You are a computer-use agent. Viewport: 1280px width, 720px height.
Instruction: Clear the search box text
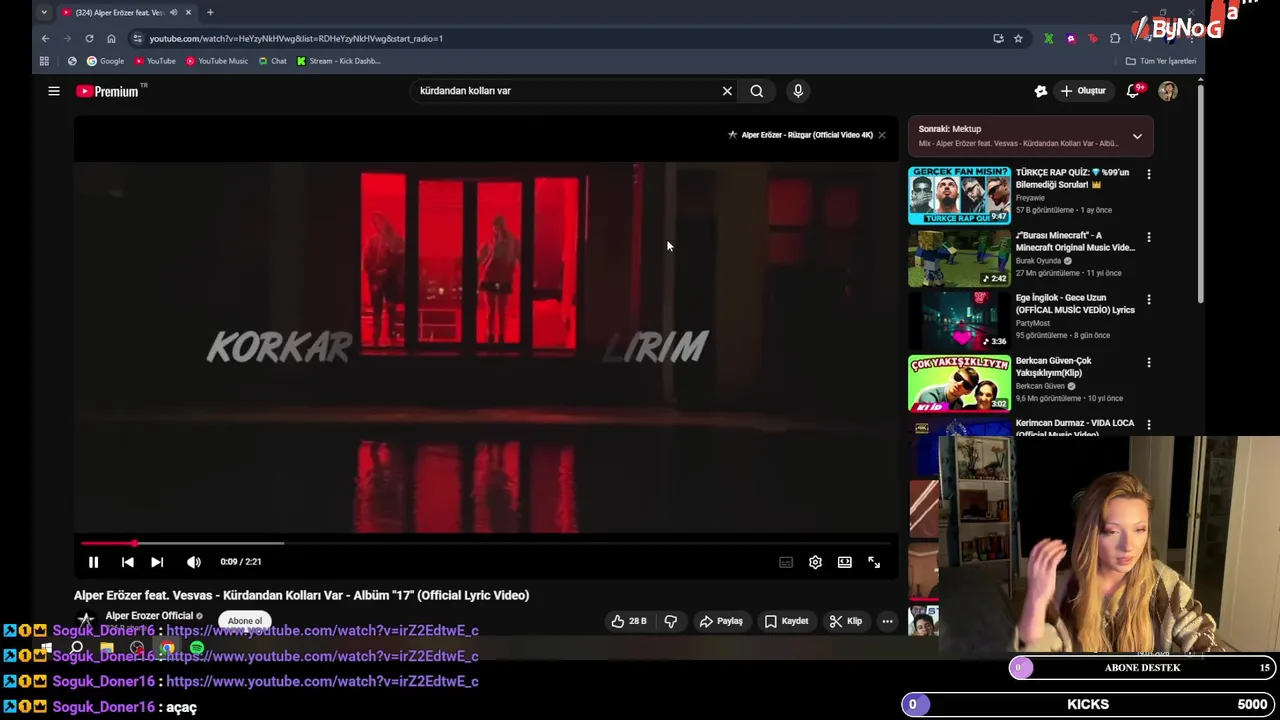727,91
